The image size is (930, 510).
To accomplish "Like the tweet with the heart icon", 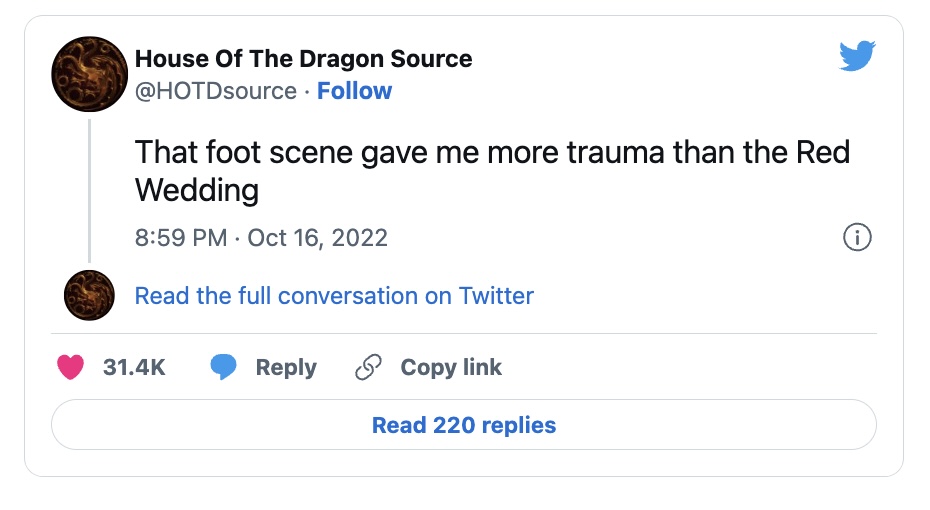I will [70, 368].
